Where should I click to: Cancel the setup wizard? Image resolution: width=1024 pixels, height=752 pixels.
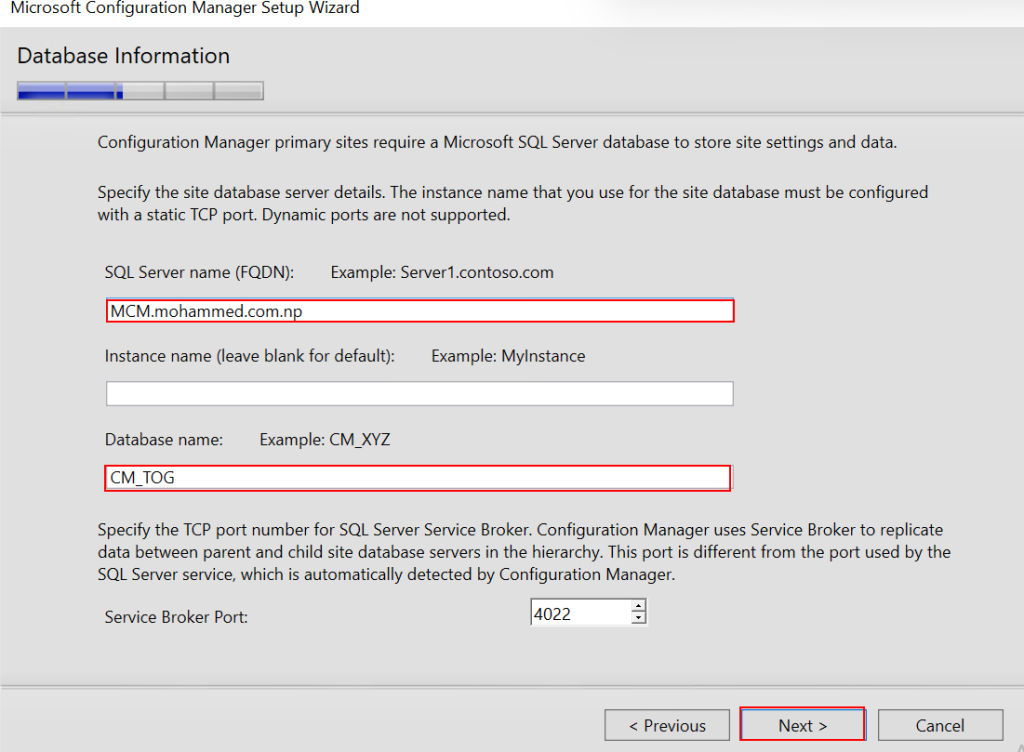pyautogui.click(x=939, y=725)
